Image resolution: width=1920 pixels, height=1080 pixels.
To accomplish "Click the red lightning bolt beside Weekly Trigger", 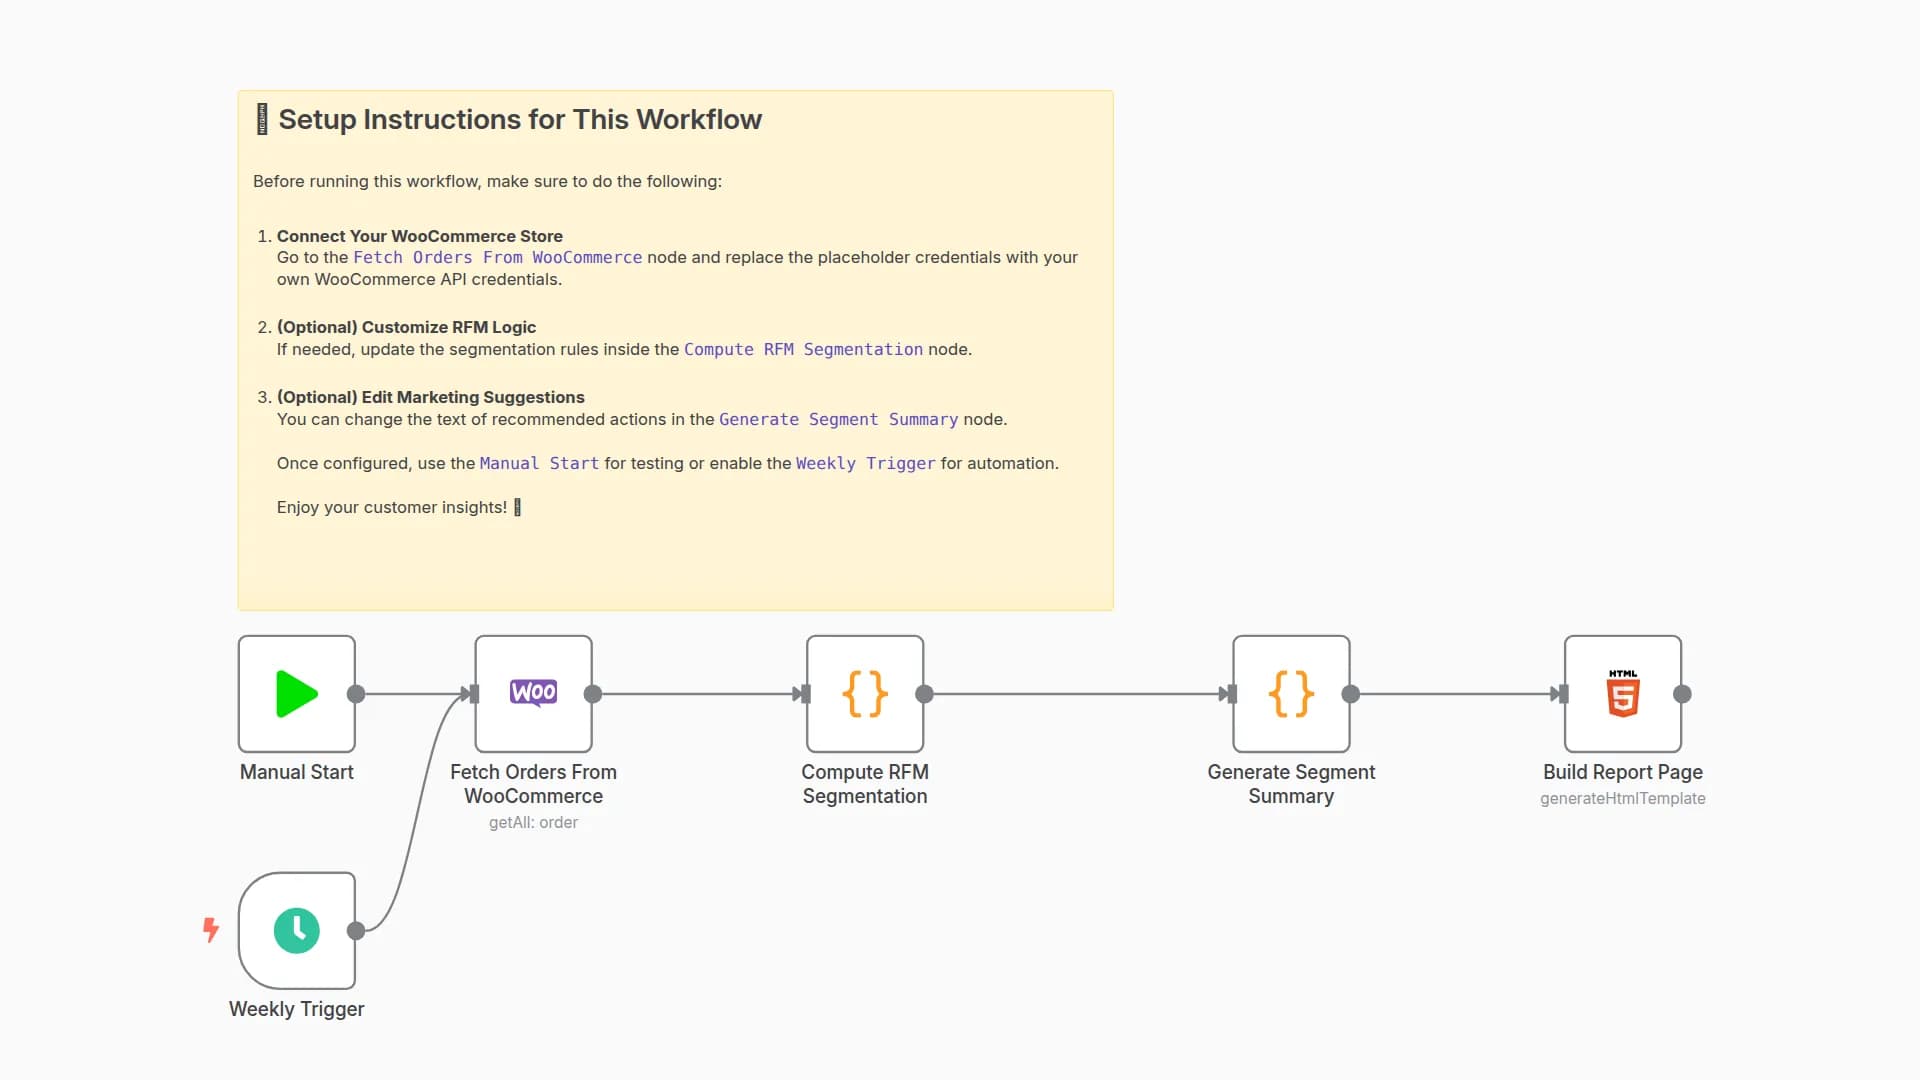I will tap(211, 930).
